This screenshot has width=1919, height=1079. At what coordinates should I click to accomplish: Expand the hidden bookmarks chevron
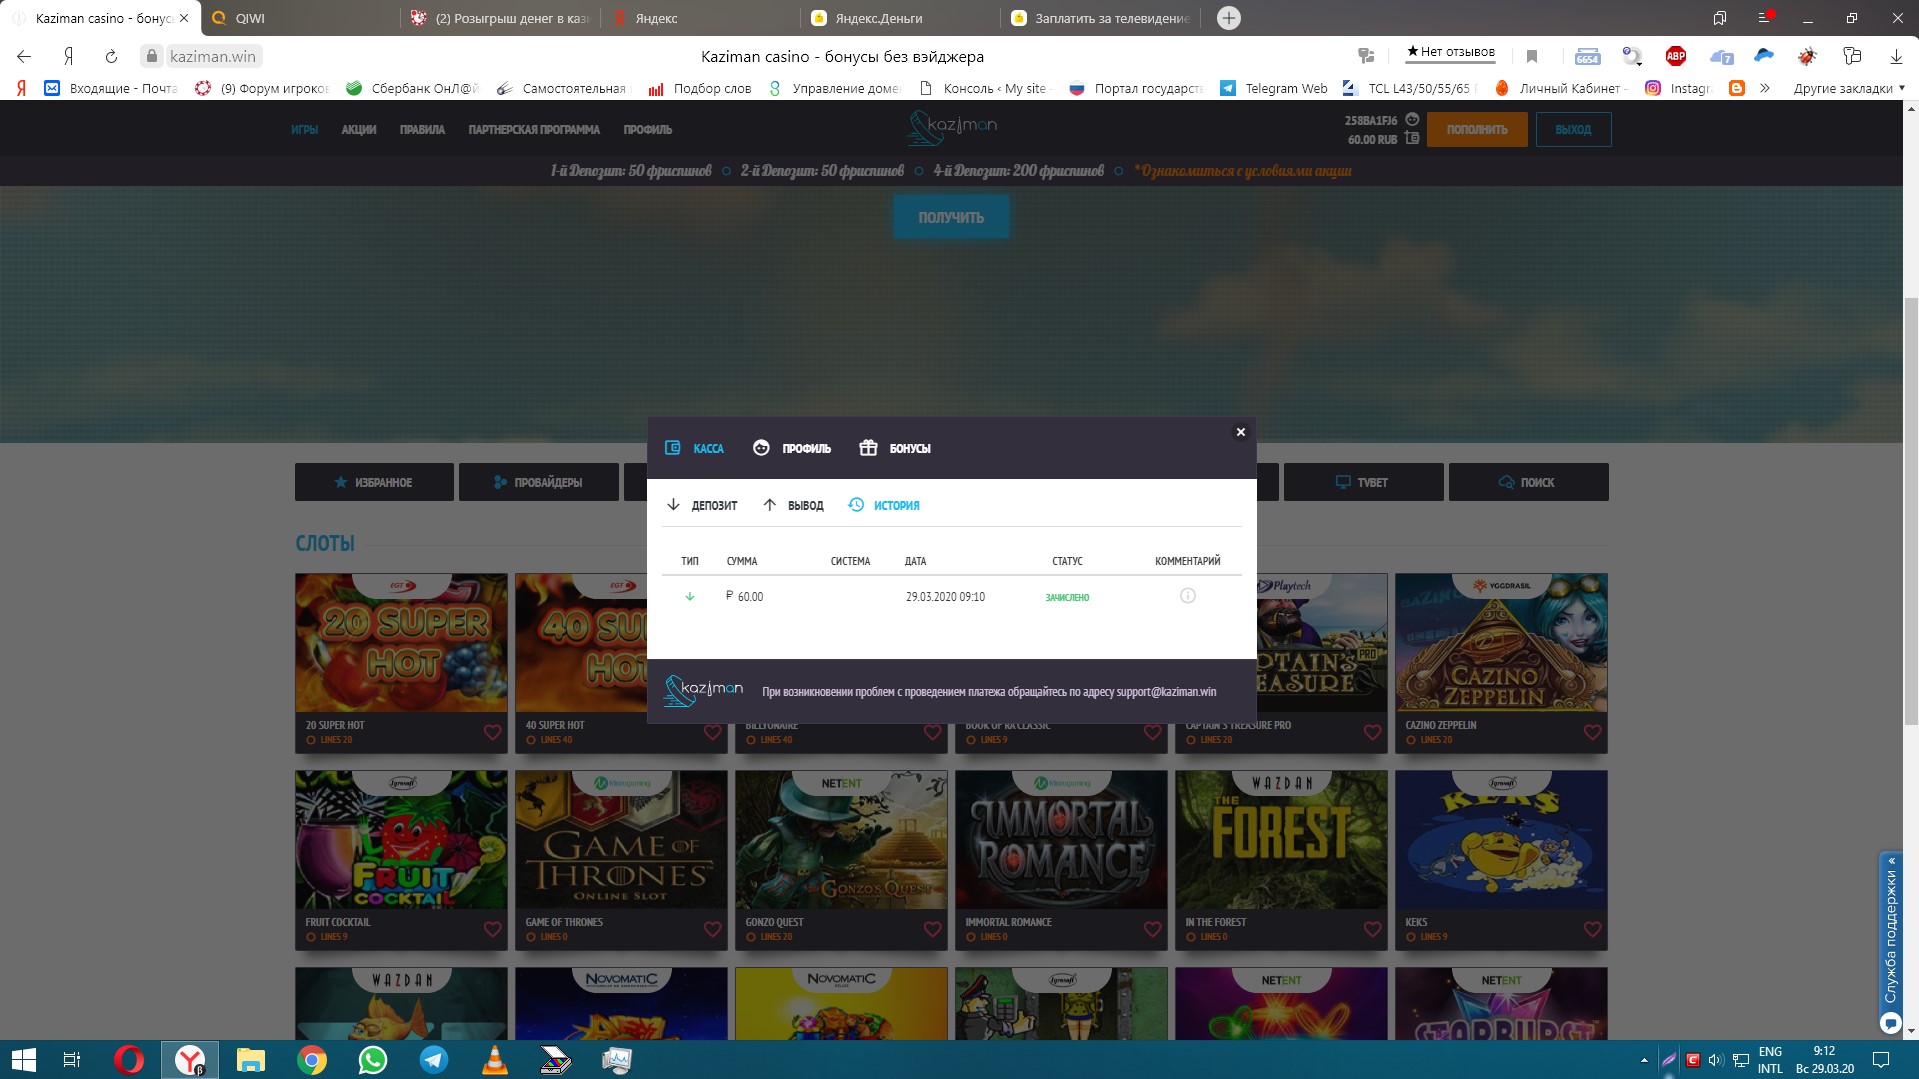pos(1765,88)
